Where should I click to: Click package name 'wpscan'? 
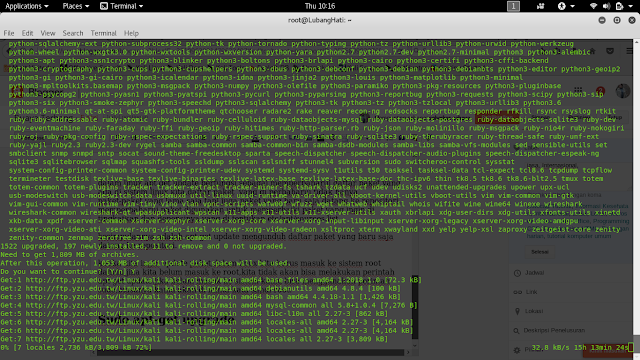click(x=207, y=213)
